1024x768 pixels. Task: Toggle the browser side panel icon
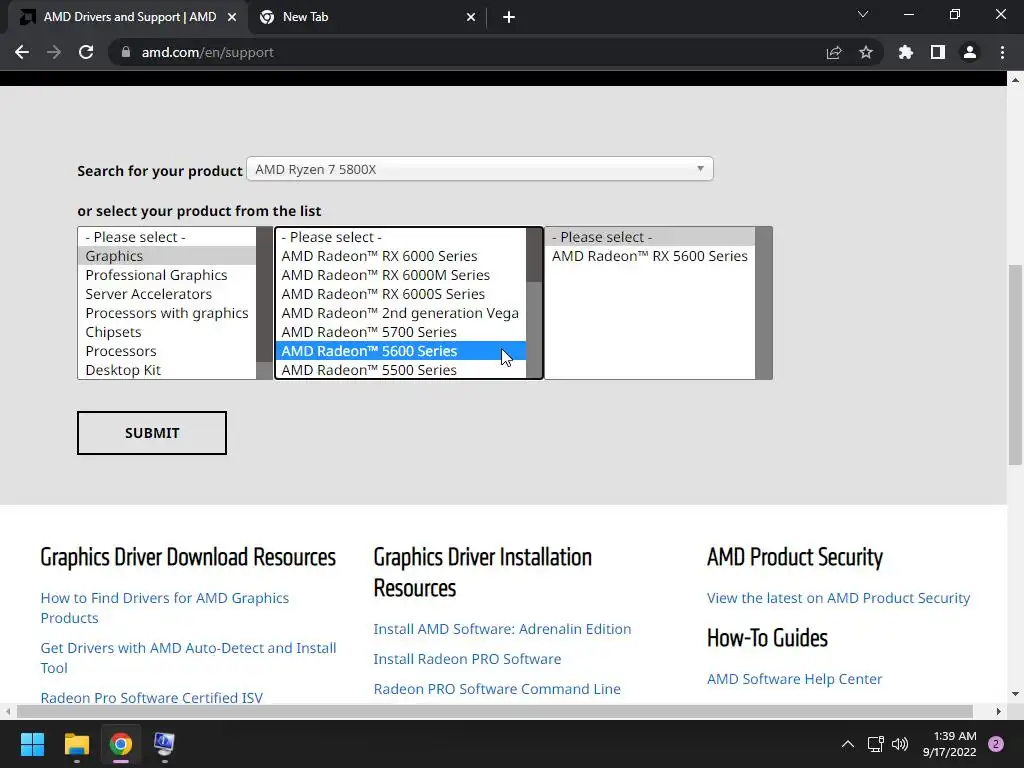pyautogui.click(x=938, y=52)
